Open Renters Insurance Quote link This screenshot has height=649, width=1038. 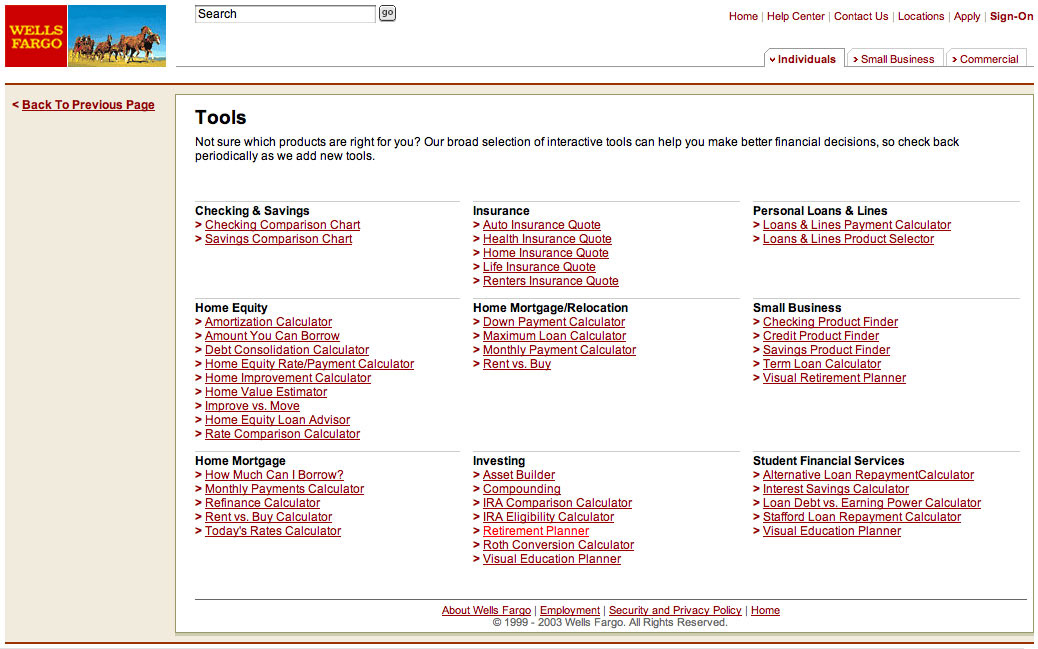[551, 281]
